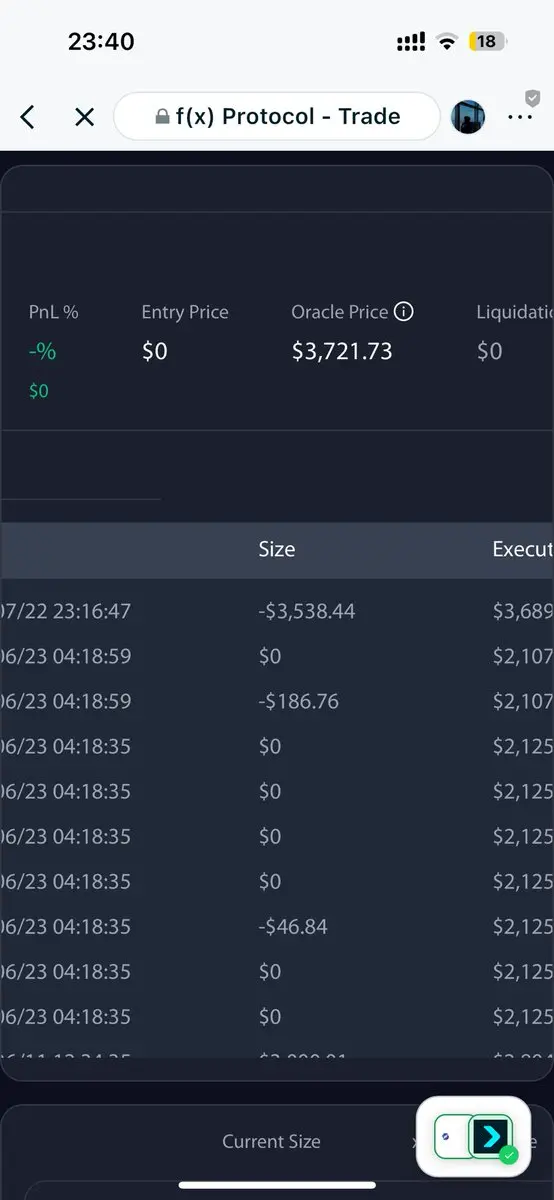Viewport: 554px width, 1200px height.
Task: Open the 07/22 23:16:47 trade row
Action: pyautogui.click(x=277, y=611)
